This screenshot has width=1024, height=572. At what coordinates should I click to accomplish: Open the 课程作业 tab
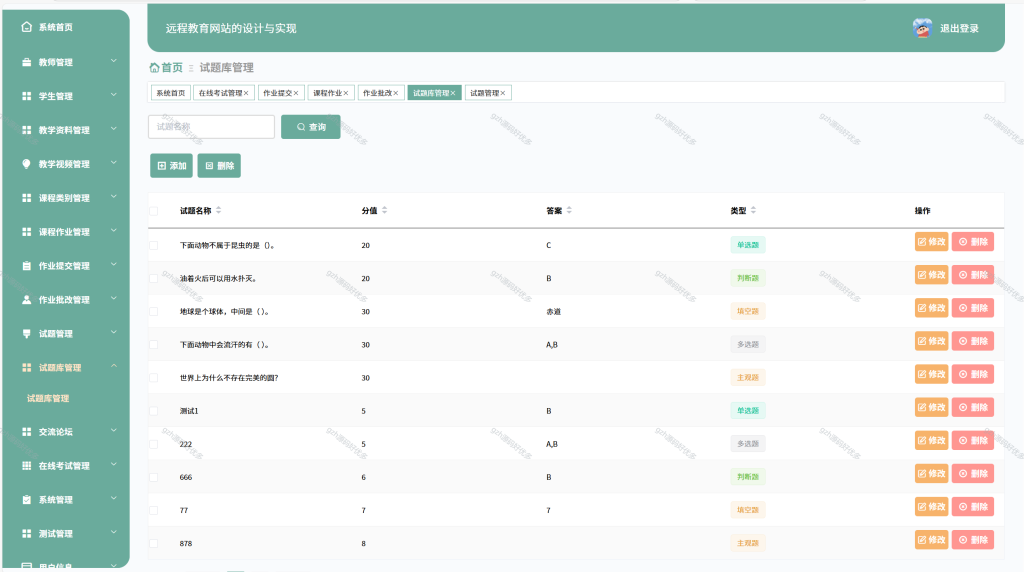[327, 93]
